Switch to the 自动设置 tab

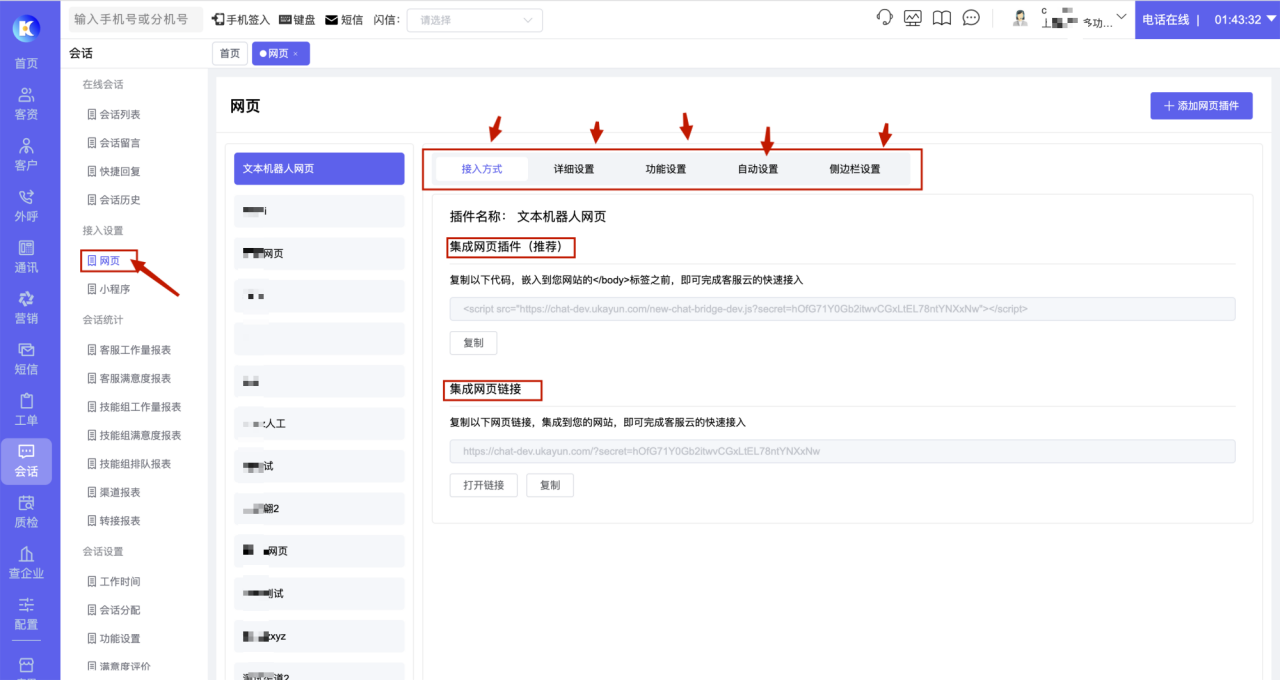(758, 169)
